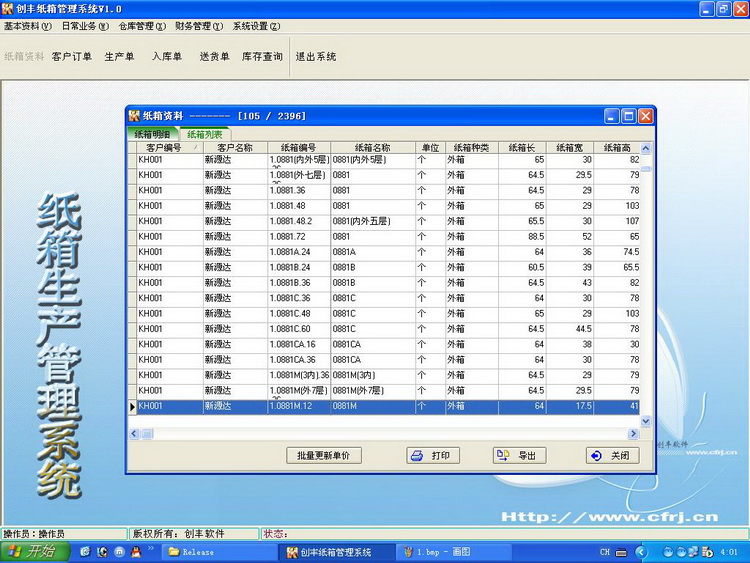The image size is (750, 563).
Task: Select the 纸箱列表 tab
Action: [204, 133]
